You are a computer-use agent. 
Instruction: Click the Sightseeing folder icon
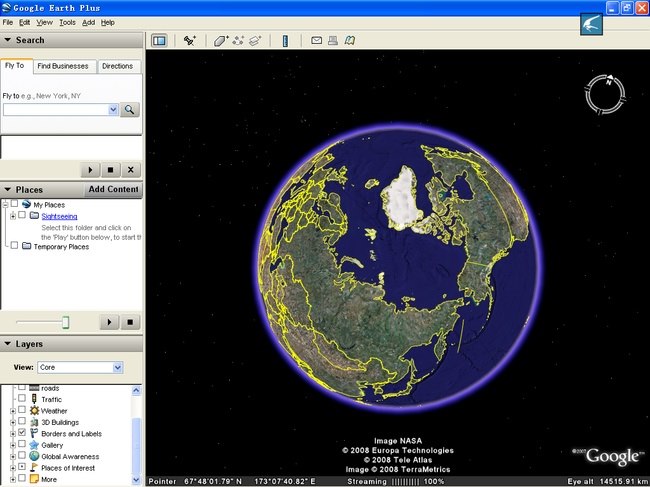35,216
